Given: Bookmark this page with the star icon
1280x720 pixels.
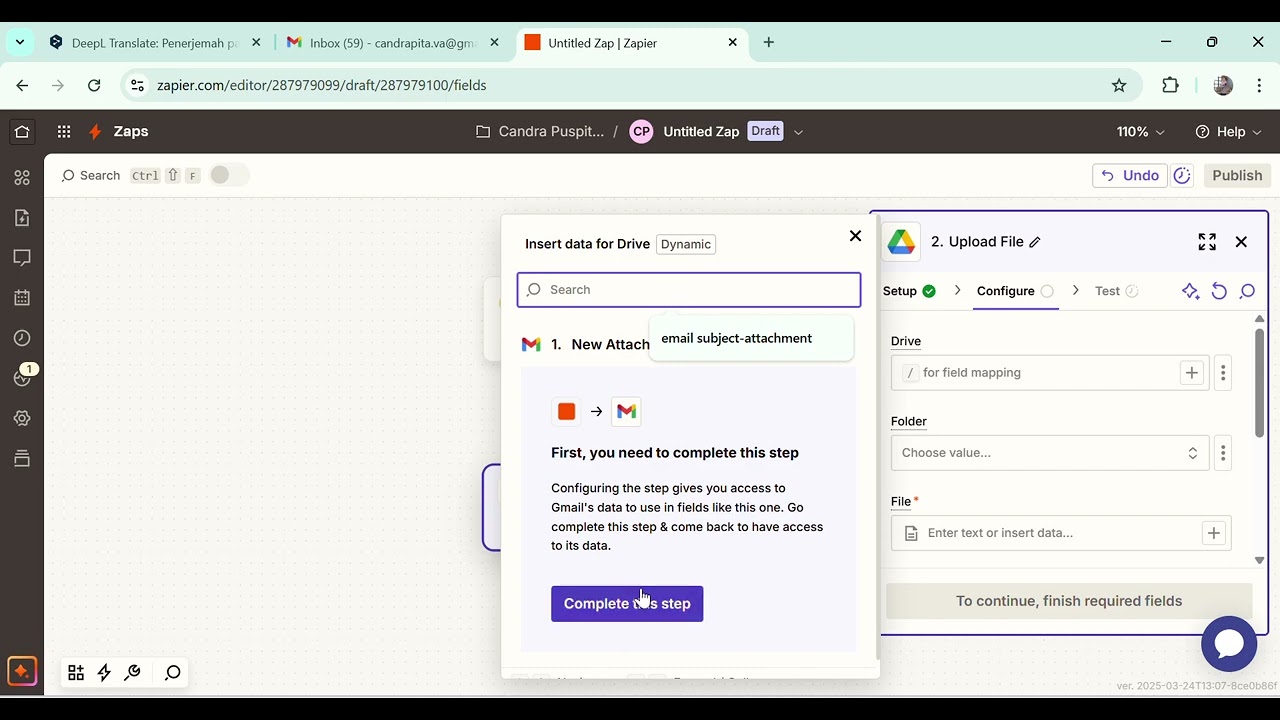Looking at the screenshot, I should coord(1119,85).
